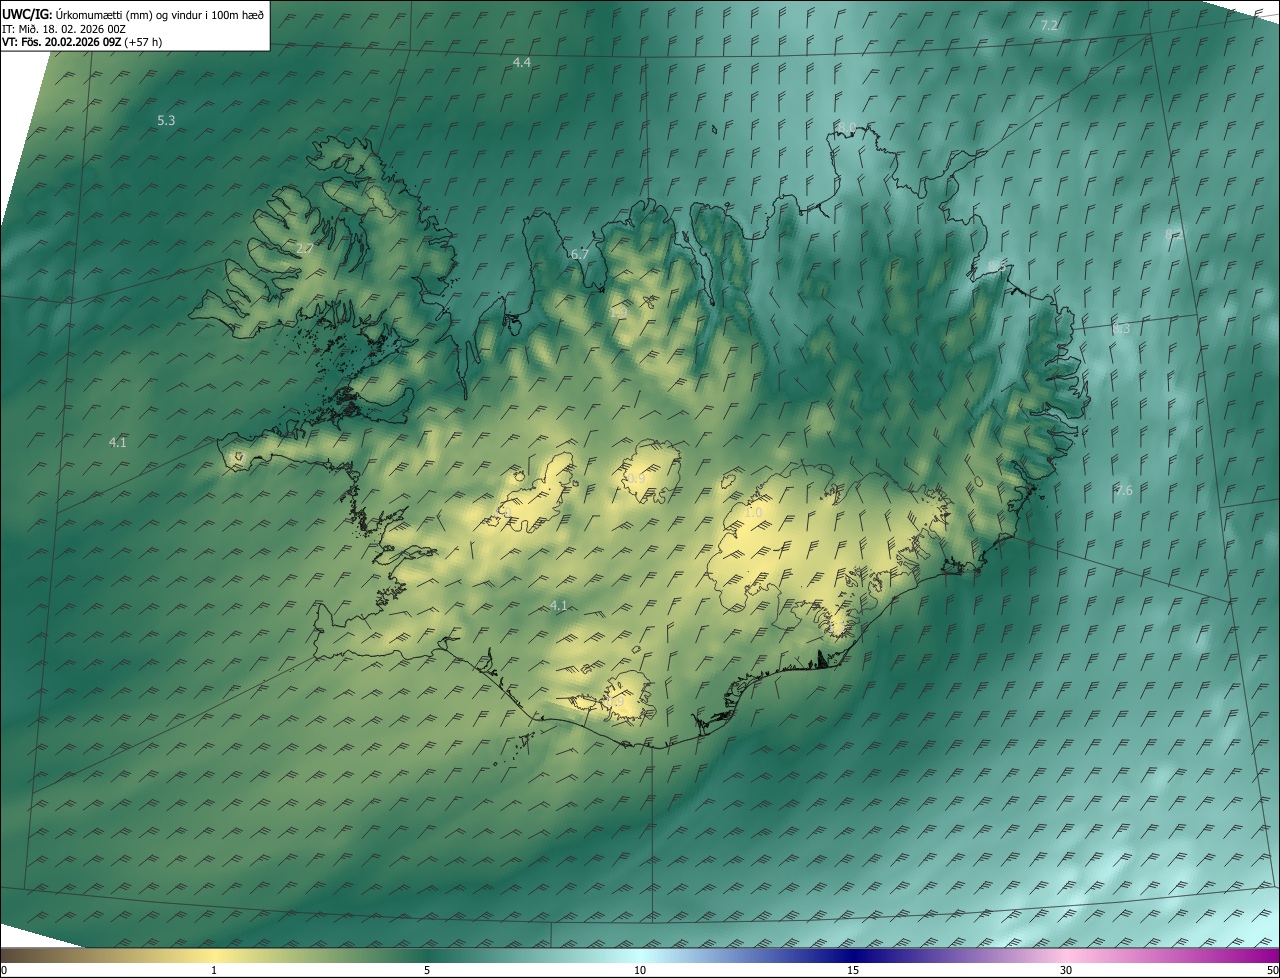Click the 8.0 value at the northeast peninsula
Image resolution: width=1280 pixels, height=978 pixels.
pos(848,127)
